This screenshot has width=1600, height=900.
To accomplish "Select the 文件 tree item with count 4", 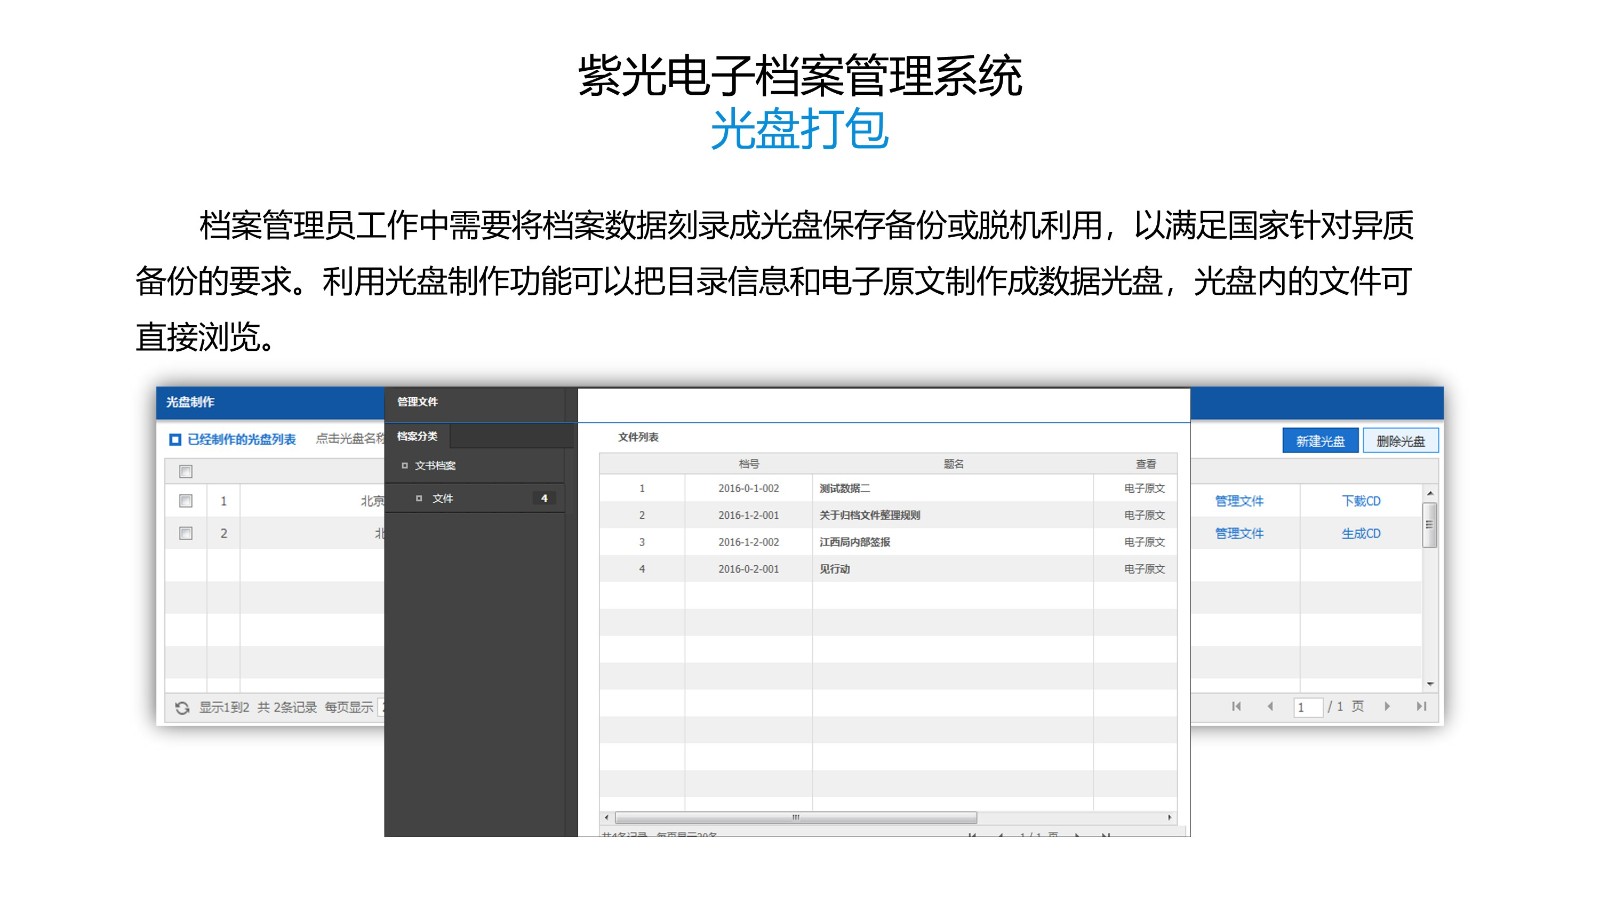I will coord(443,499).
